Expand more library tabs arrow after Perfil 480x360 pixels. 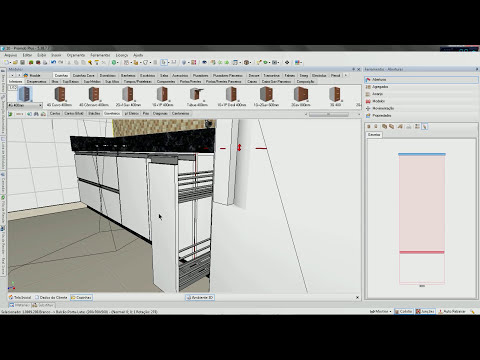click(x=345, y=75)
